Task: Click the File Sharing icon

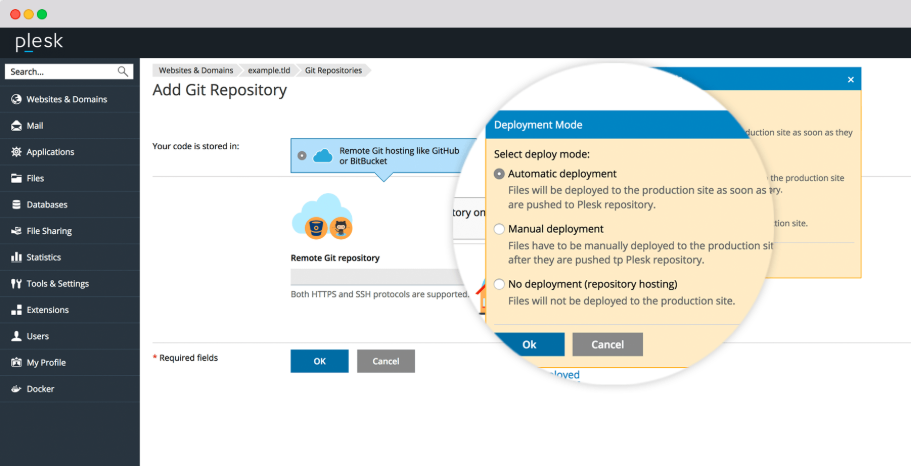Action: [x=16, y=231]
